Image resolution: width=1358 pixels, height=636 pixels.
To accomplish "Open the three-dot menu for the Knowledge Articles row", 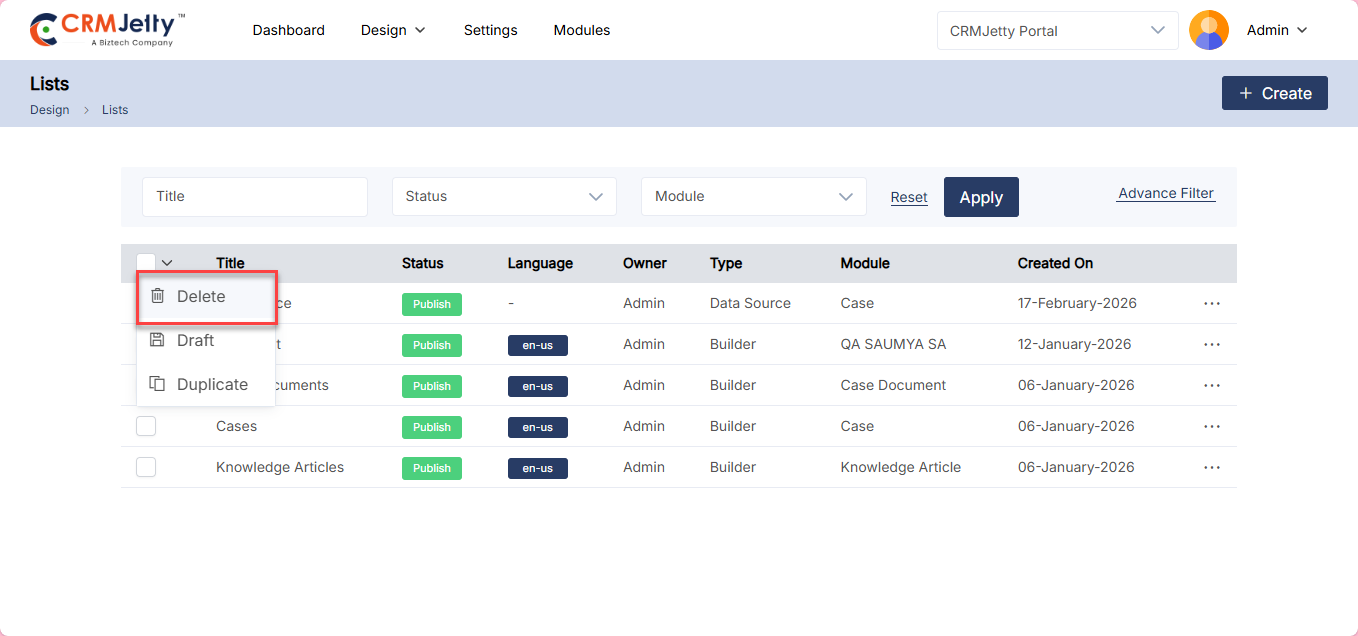I will [1212, 467].
